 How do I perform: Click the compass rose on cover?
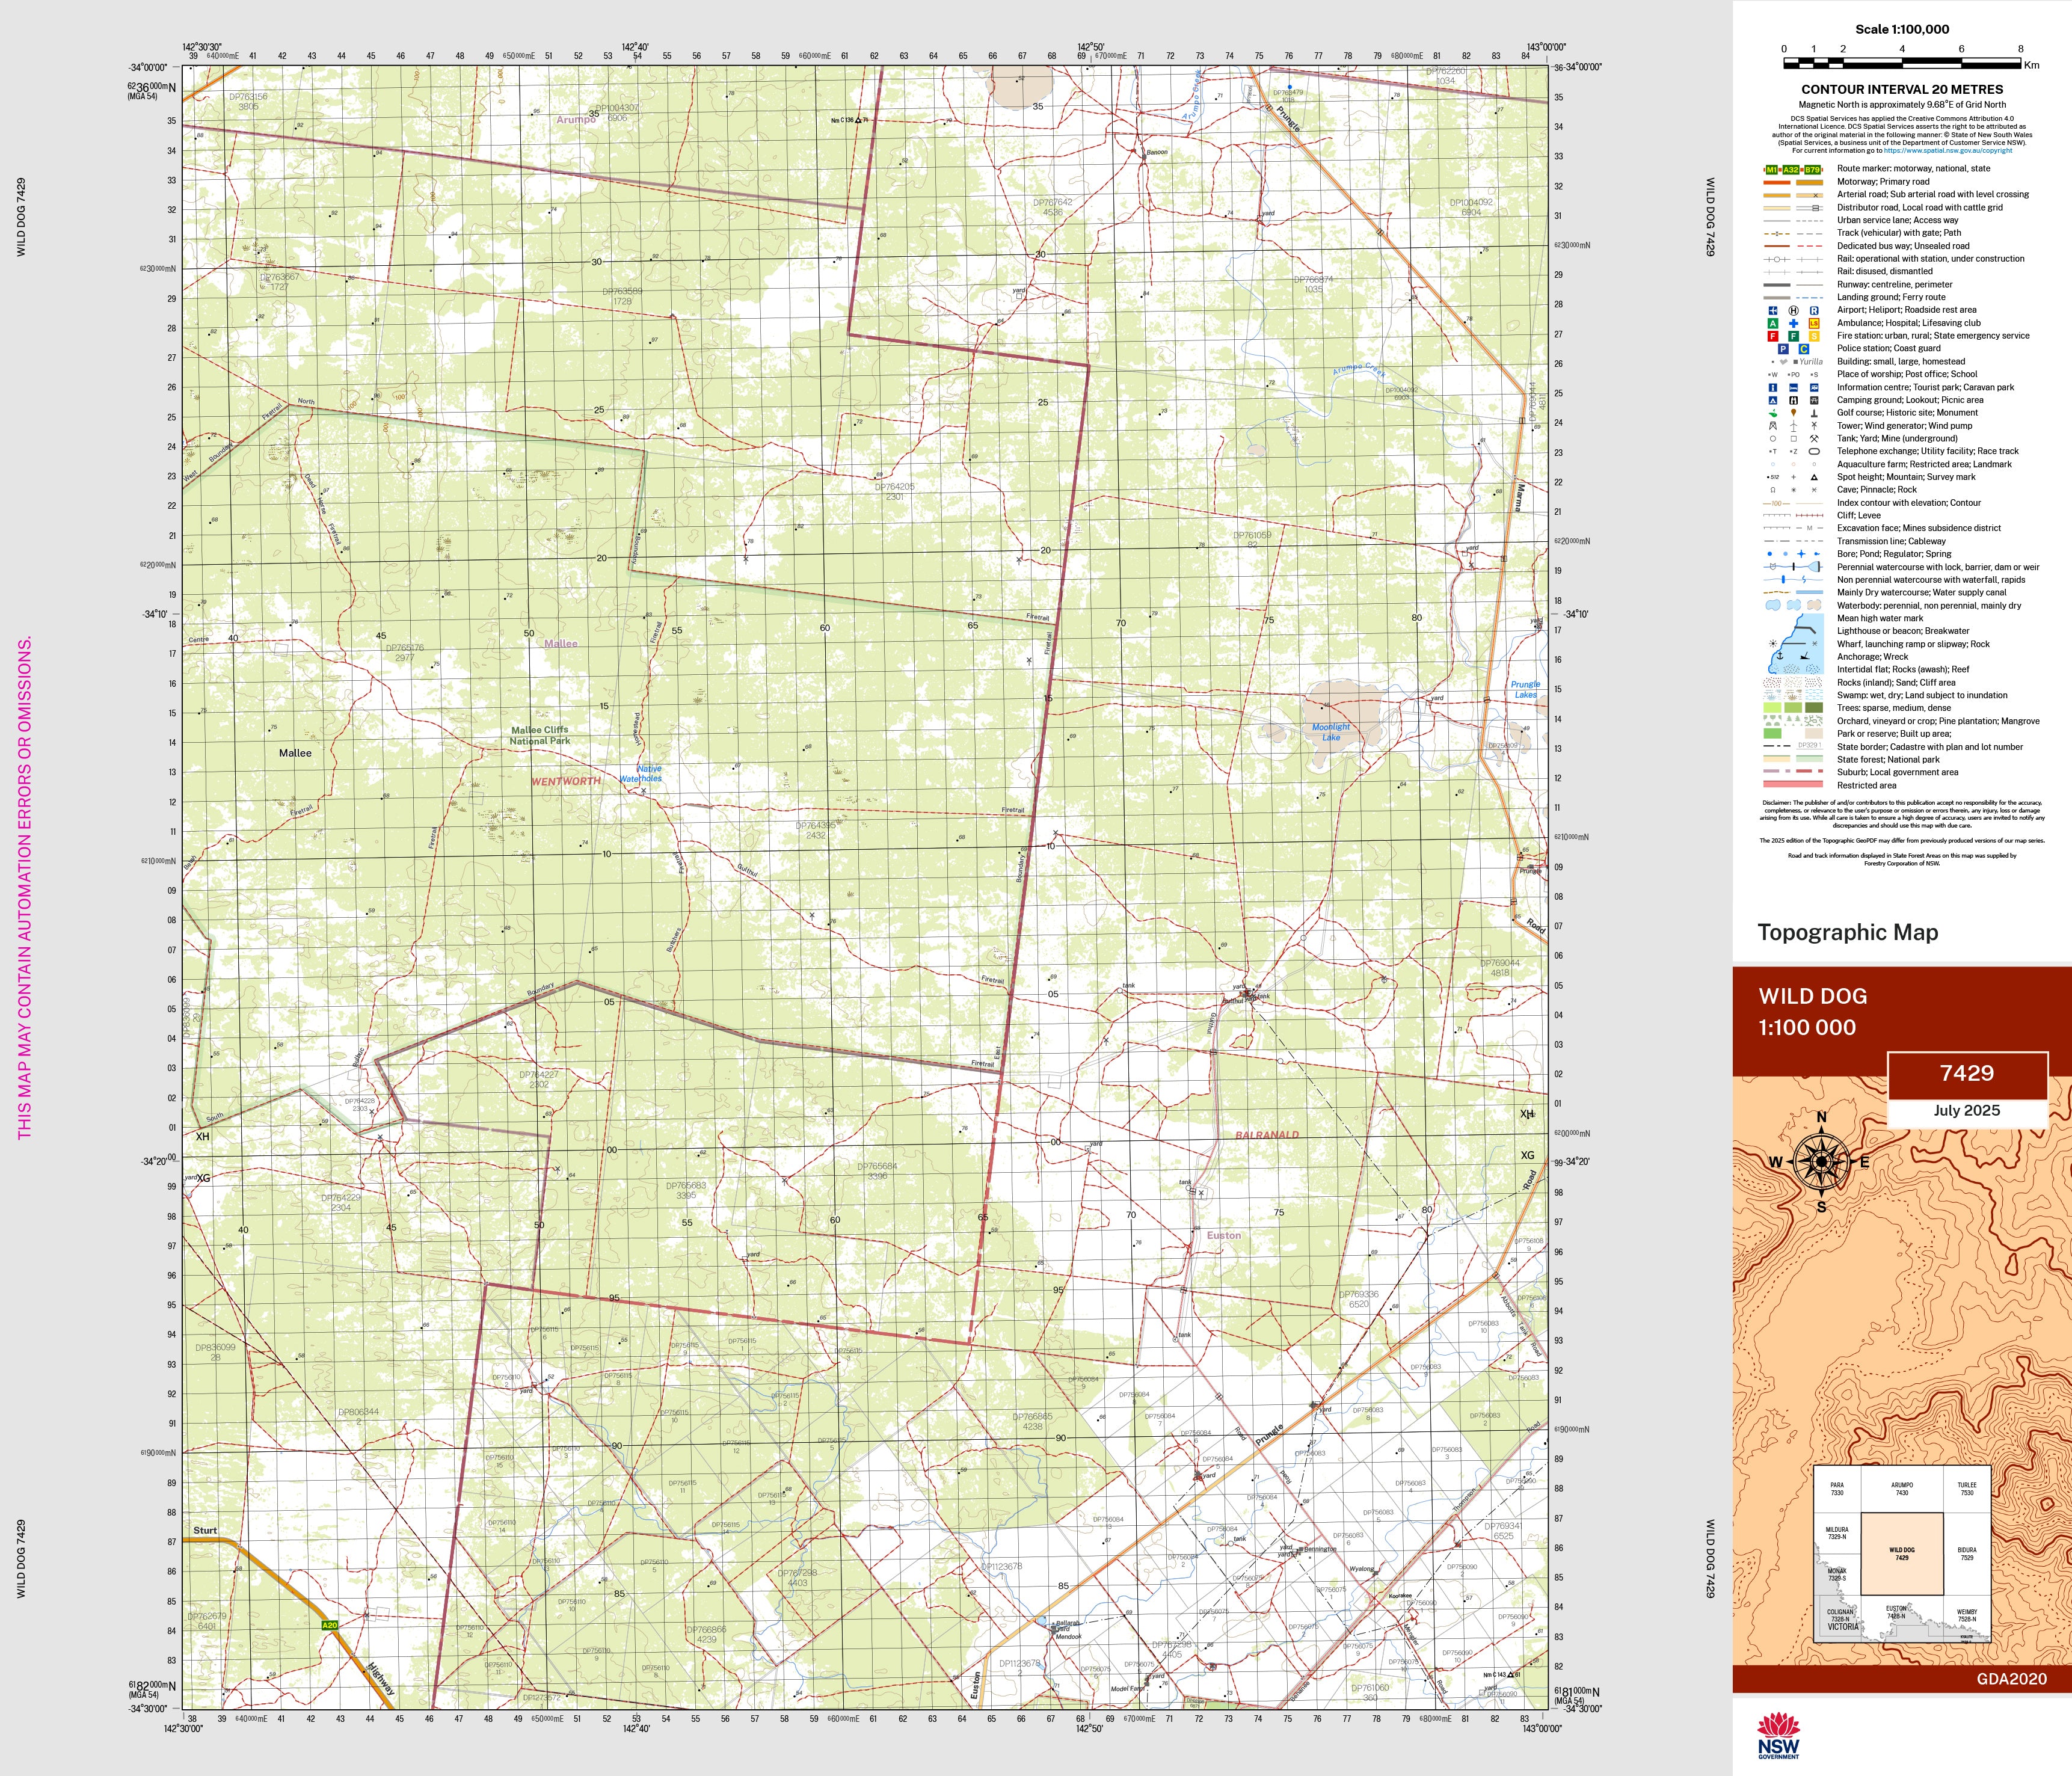[x=1821, y=1161]
